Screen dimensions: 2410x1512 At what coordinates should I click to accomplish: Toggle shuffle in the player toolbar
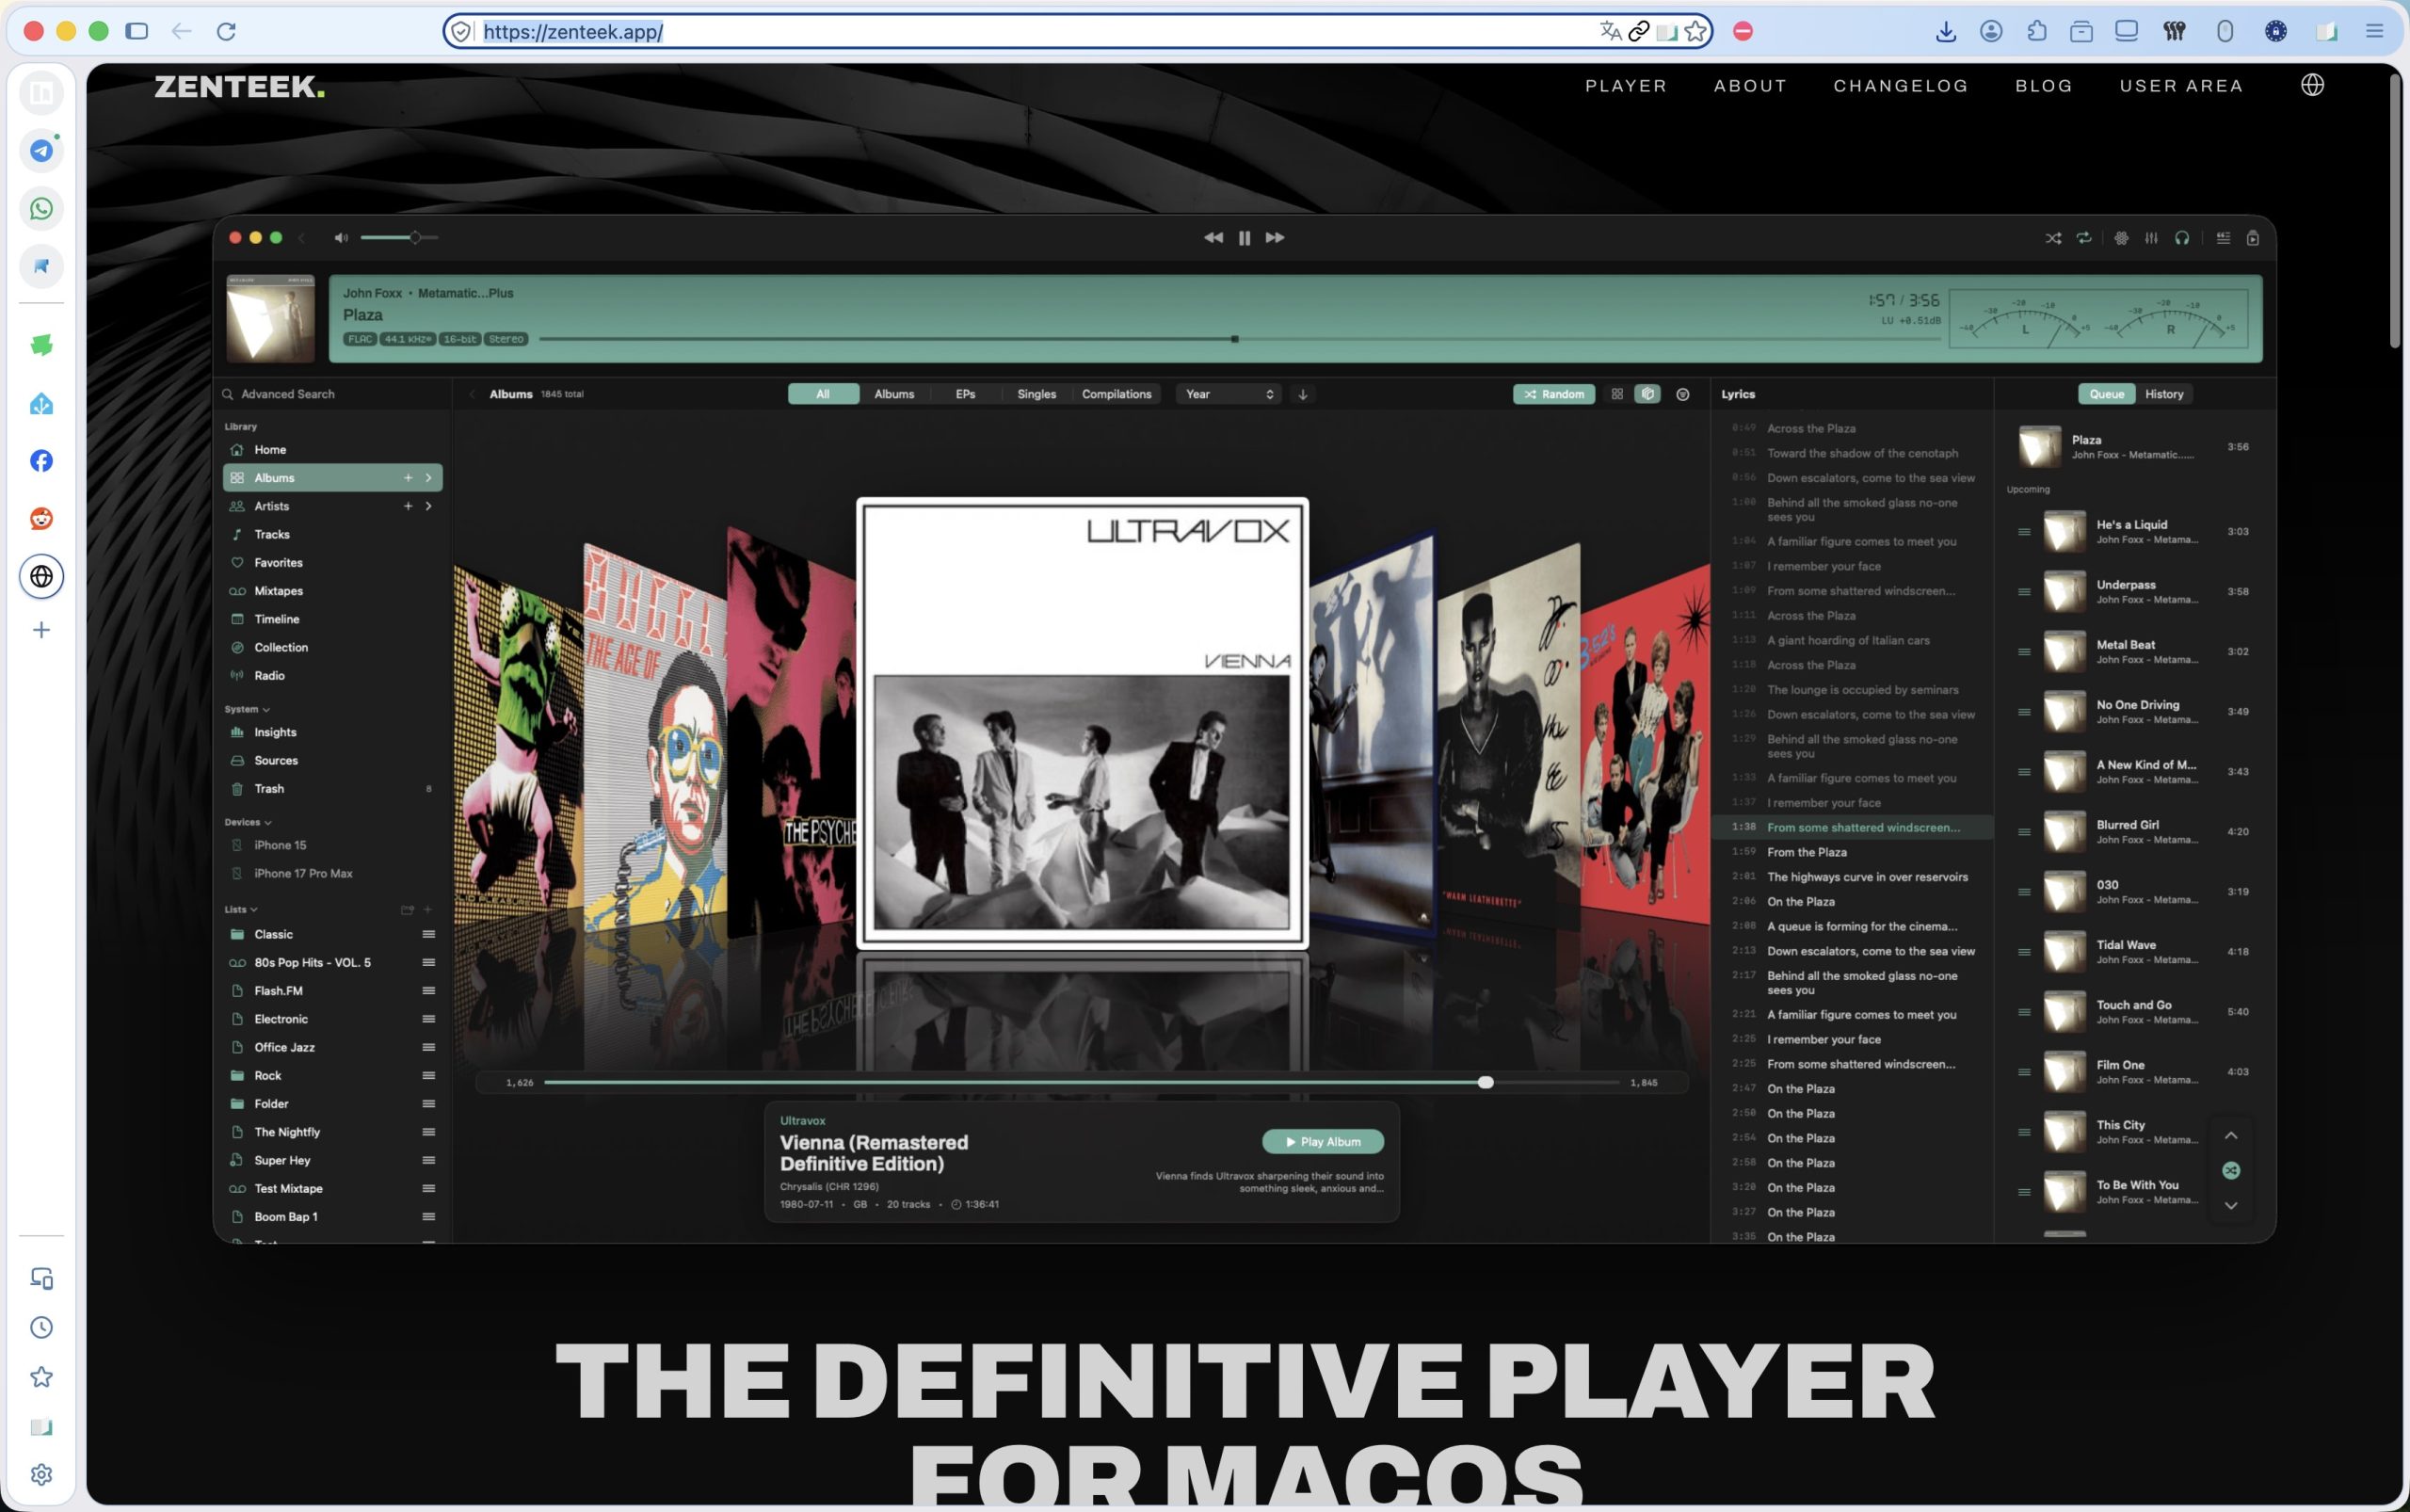(2053, 238)
